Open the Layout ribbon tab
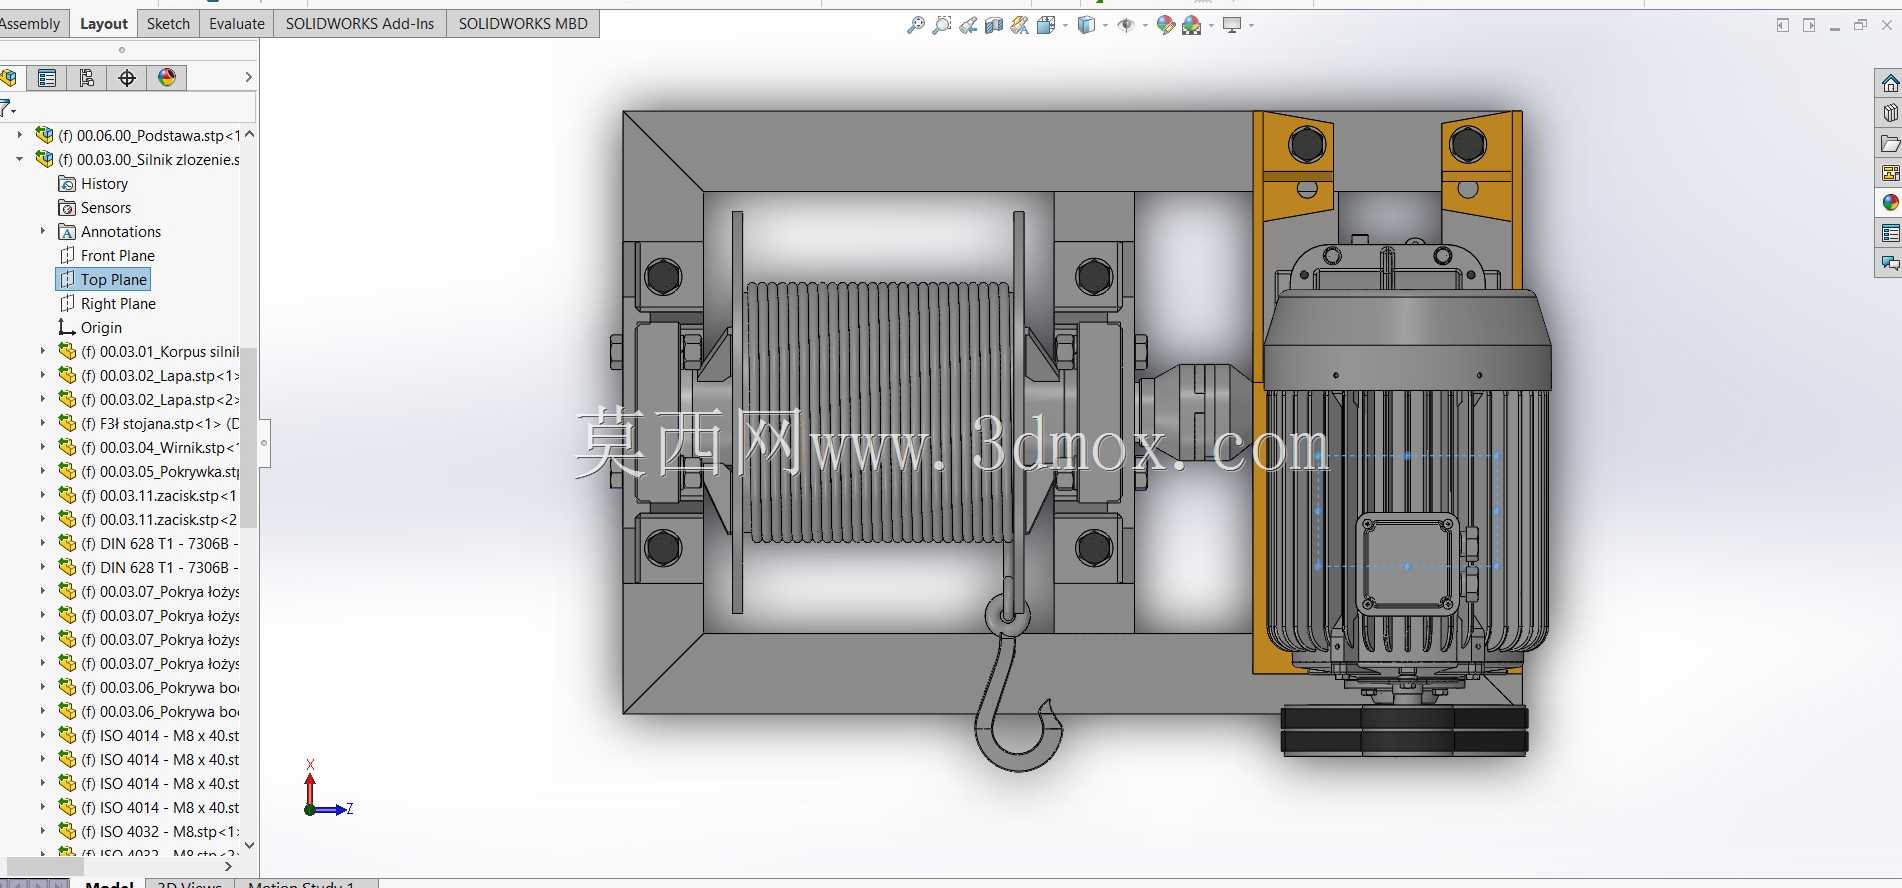Screen dimensions: 1902x888 coord(104,24)
